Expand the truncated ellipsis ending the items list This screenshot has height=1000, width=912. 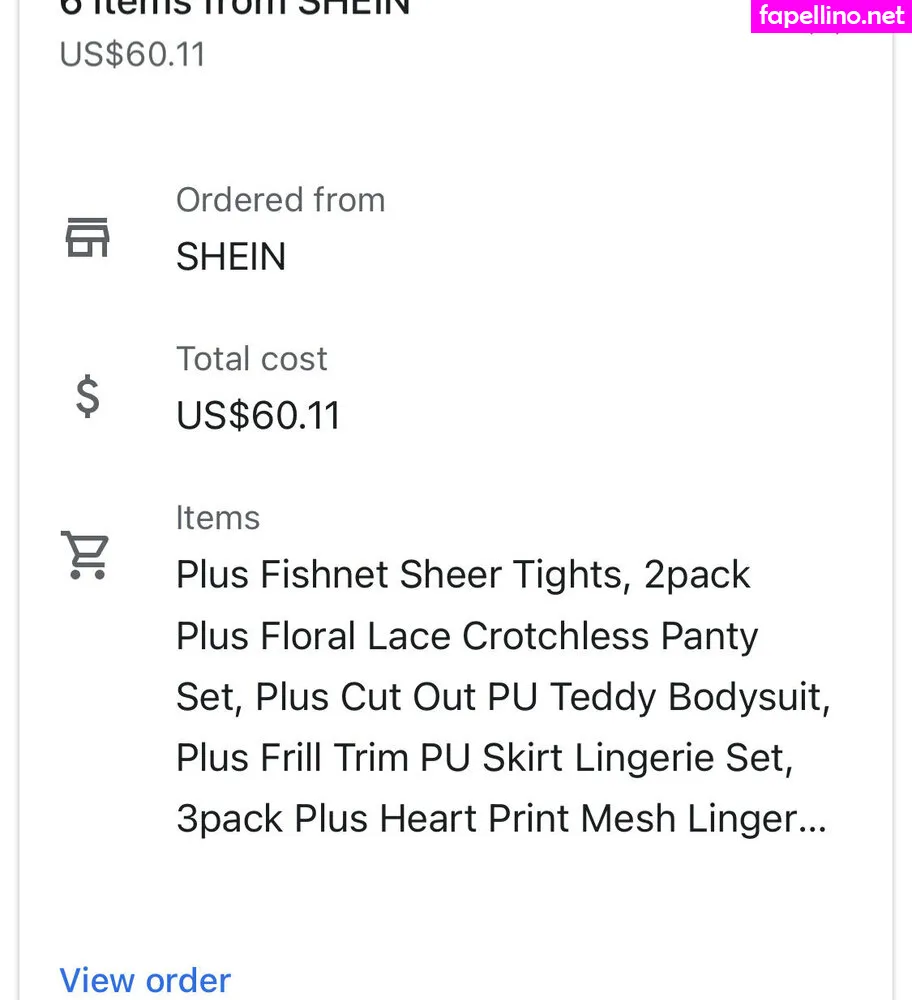[x=814, y=822]
